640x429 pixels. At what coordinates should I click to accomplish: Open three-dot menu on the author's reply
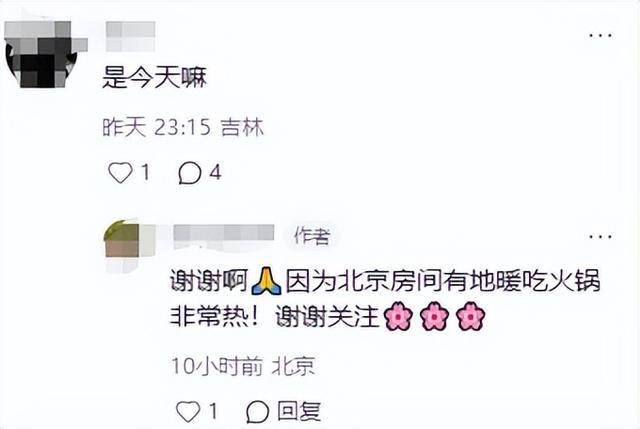(600, 236)
